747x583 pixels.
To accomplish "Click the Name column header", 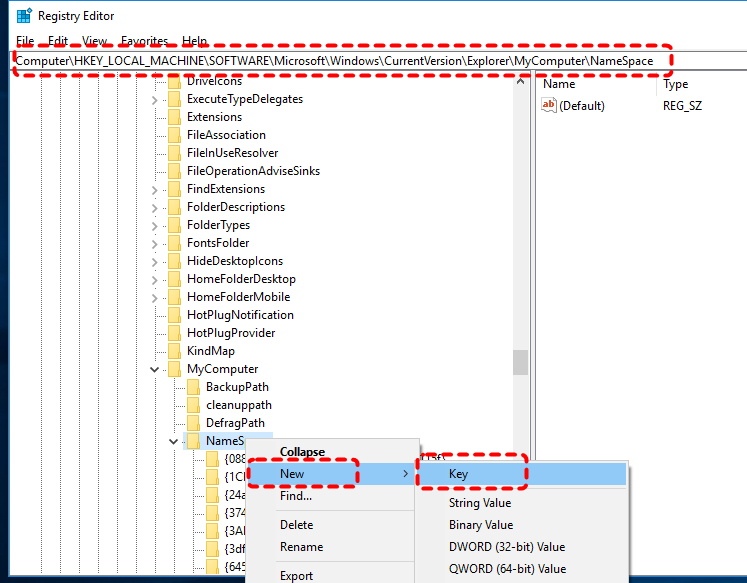I will coord(559,85).
